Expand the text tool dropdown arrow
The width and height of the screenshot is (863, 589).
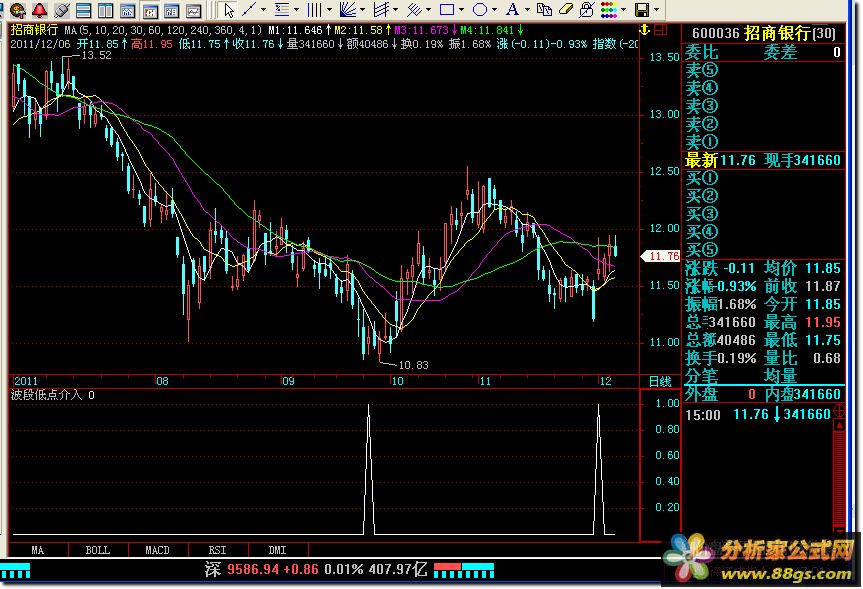(x=527, y=9)
